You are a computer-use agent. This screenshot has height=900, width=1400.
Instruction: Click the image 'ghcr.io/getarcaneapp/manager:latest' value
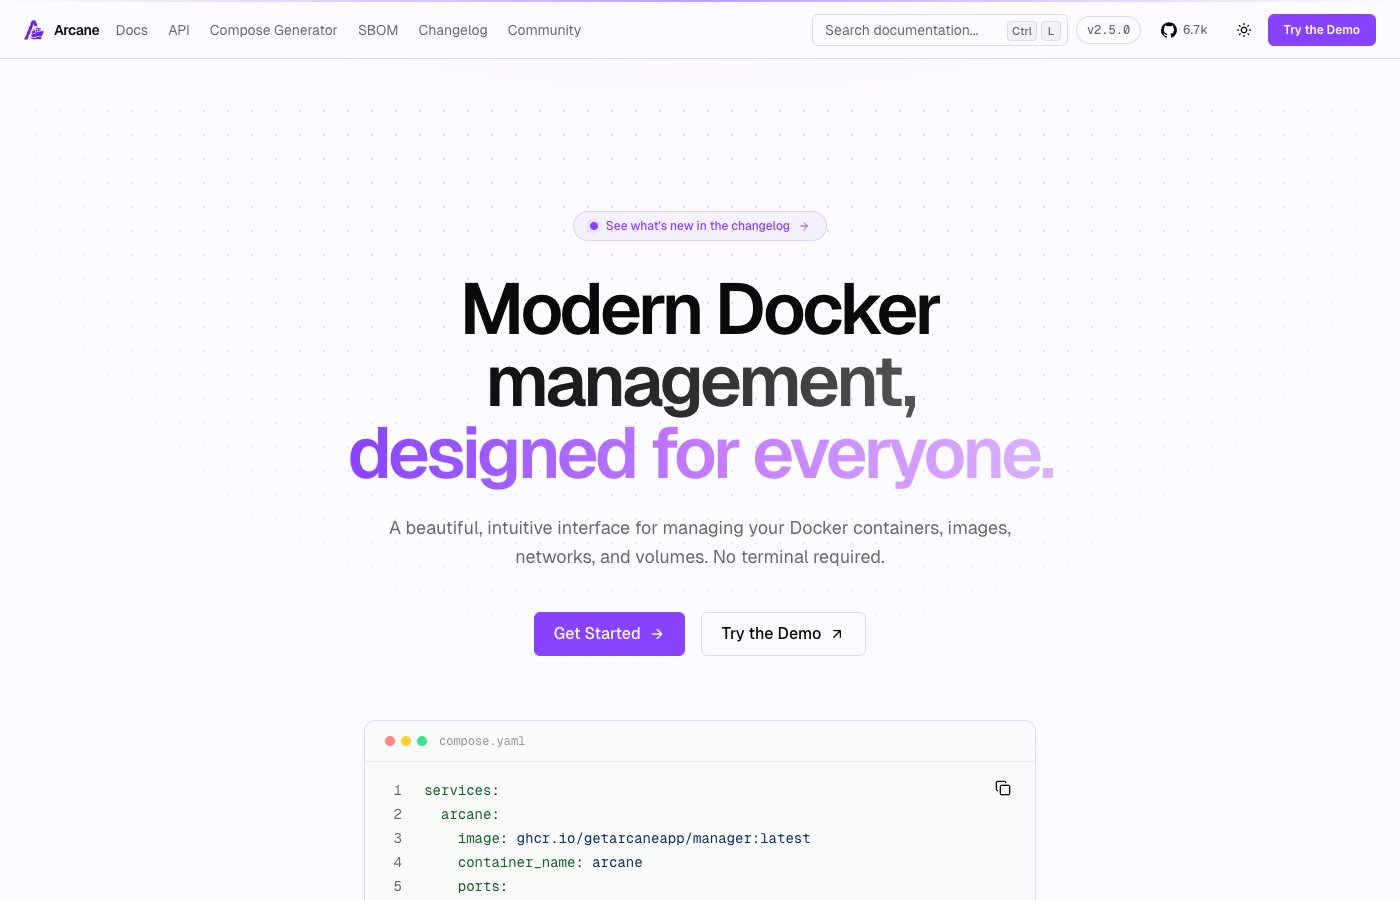663,838
